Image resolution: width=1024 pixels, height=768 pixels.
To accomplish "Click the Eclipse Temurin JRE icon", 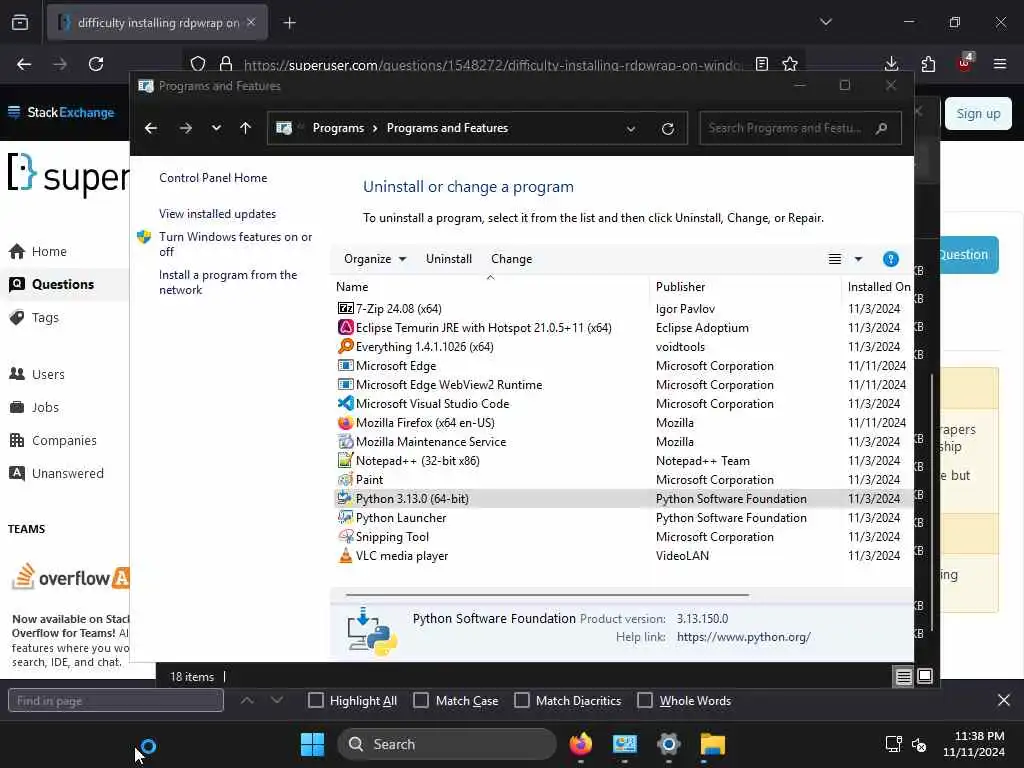I will coord(345,327).
